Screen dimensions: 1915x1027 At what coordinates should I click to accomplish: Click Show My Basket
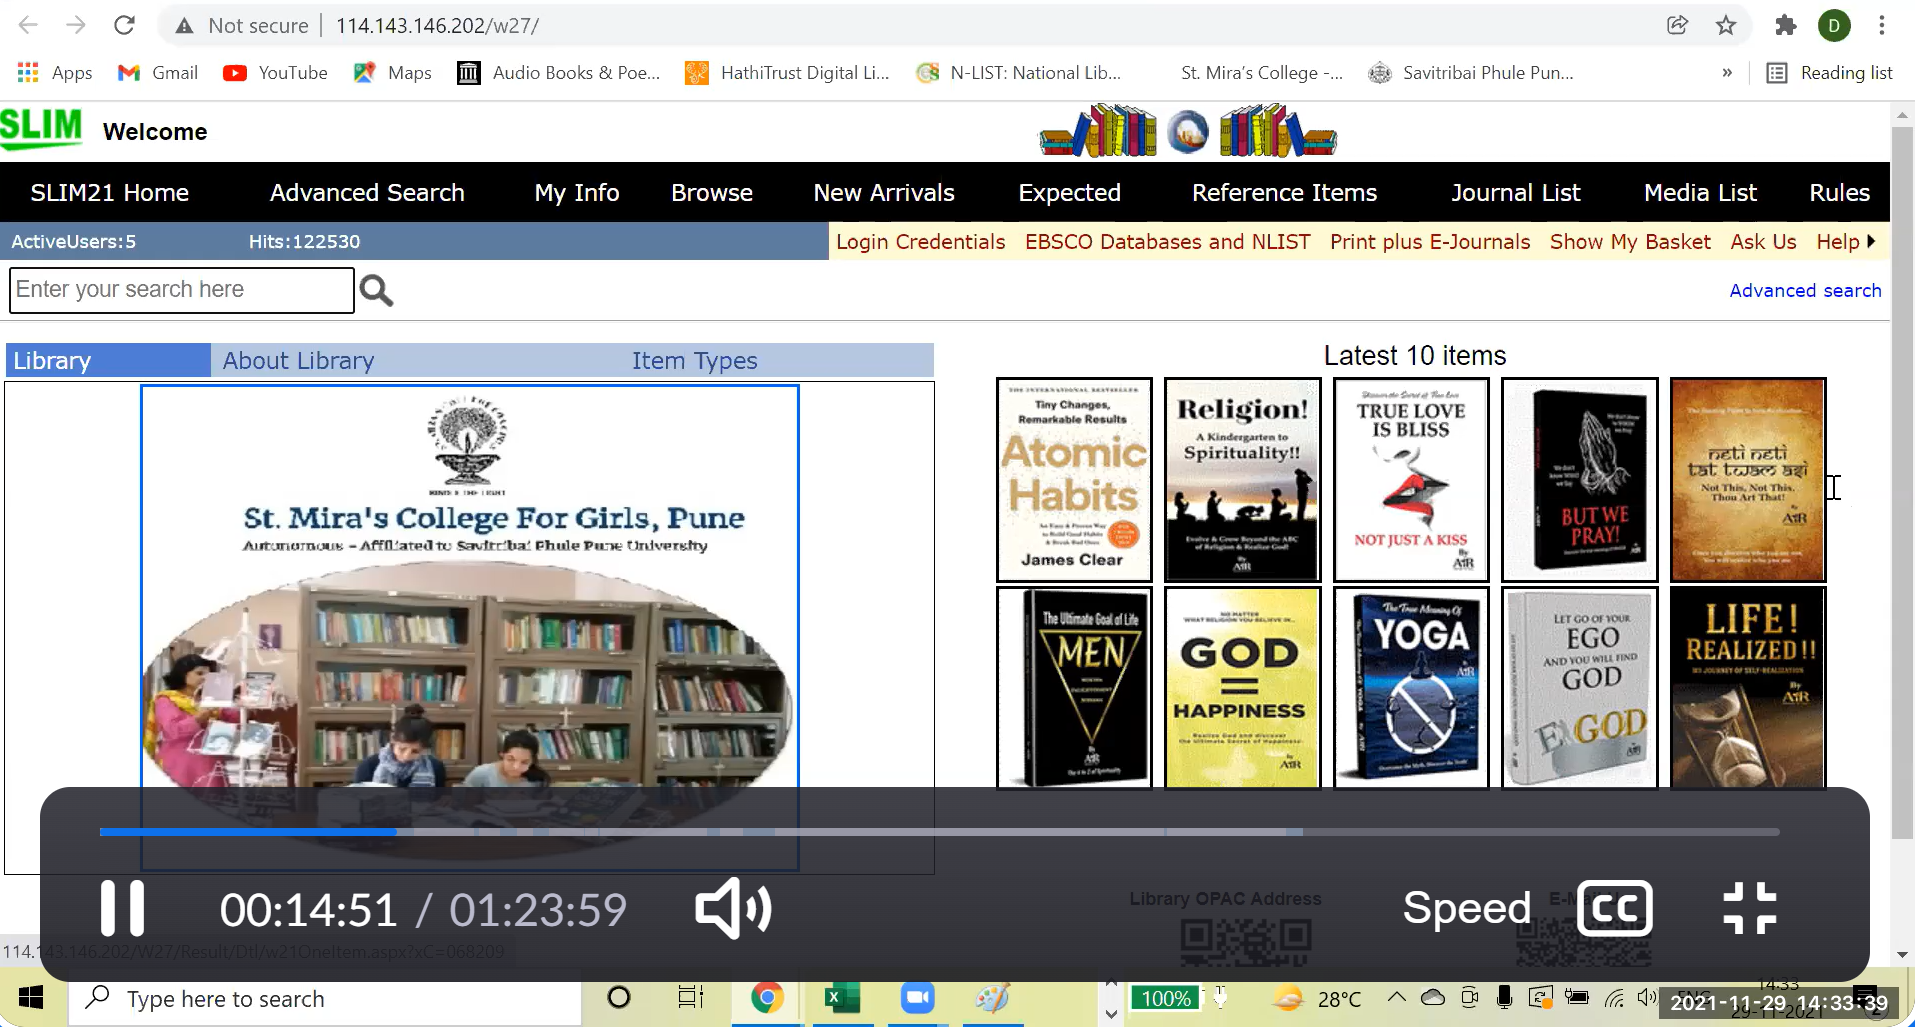pos(1629,241)
